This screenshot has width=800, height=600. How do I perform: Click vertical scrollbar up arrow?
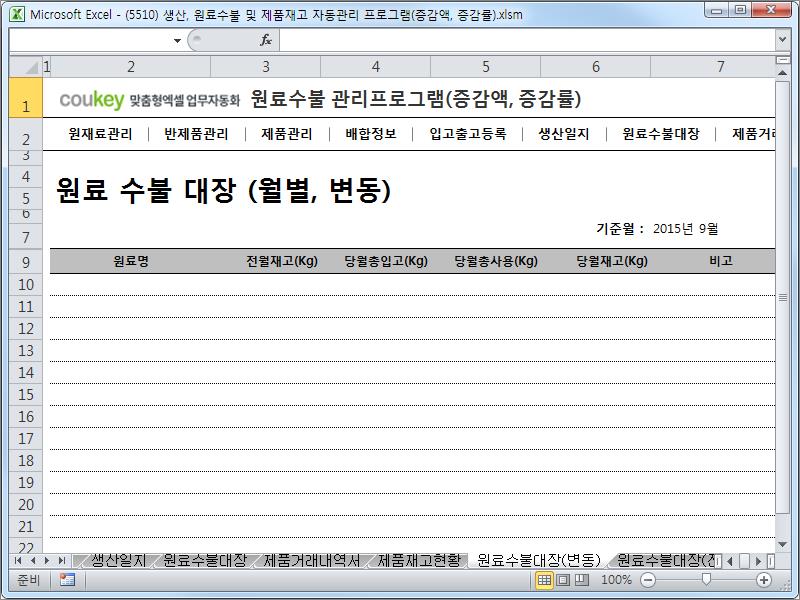782,73
